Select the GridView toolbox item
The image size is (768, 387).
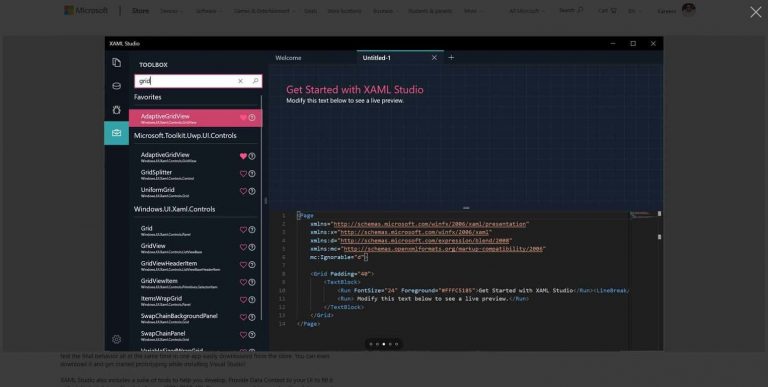coord(194,248)
